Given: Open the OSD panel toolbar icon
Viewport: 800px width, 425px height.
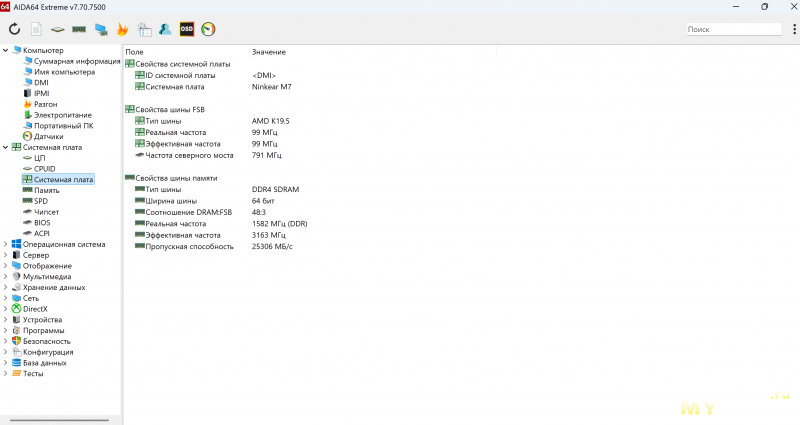Looking at the screenshot, I should (x=187, y=29).
